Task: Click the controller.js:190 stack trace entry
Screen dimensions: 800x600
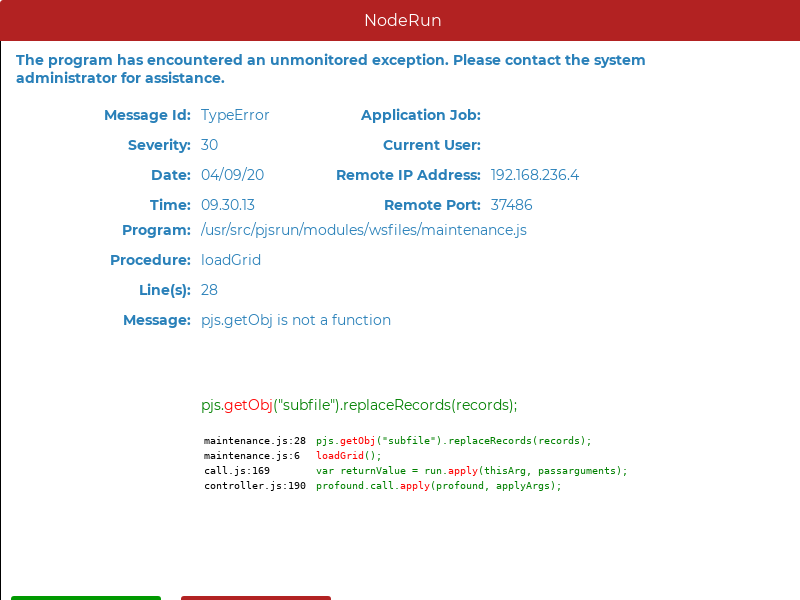Action: point(254,485)
